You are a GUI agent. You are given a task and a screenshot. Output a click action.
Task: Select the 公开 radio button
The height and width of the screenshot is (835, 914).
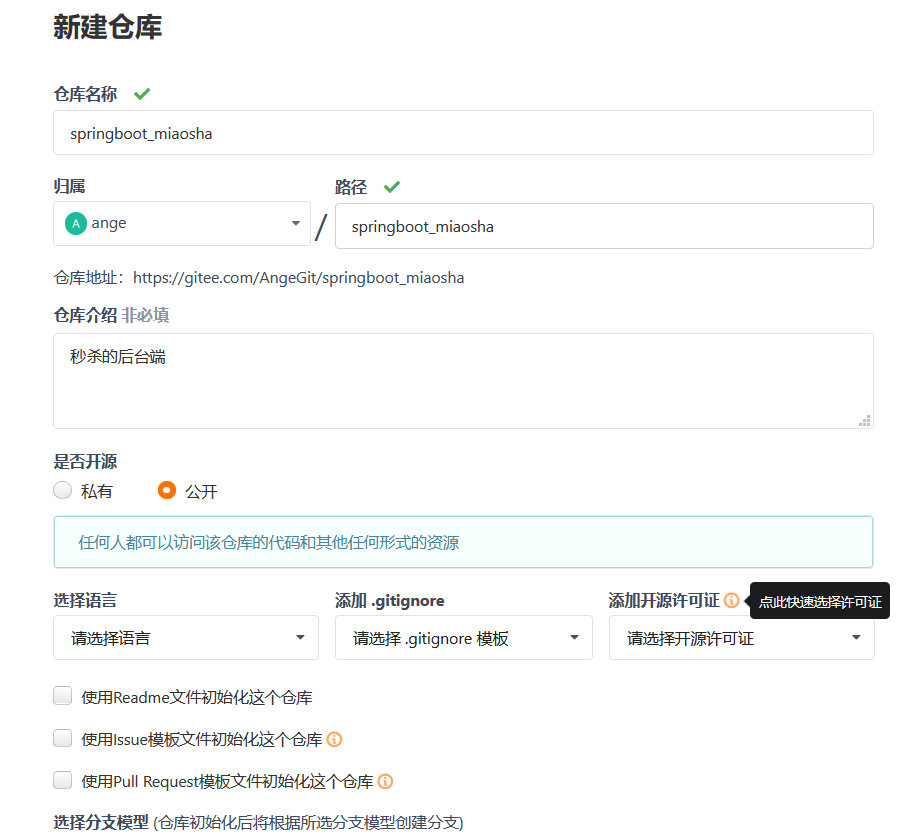click(x=167, y=490)
